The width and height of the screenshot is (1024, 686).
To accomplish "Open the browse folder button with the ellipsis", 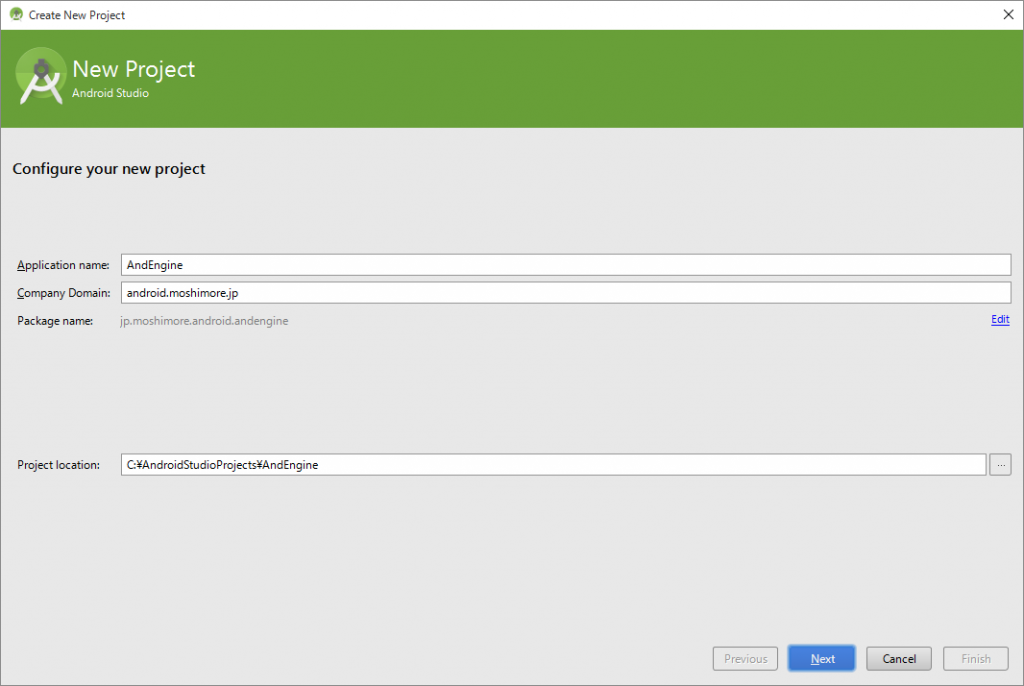I will coord(1000,465).
